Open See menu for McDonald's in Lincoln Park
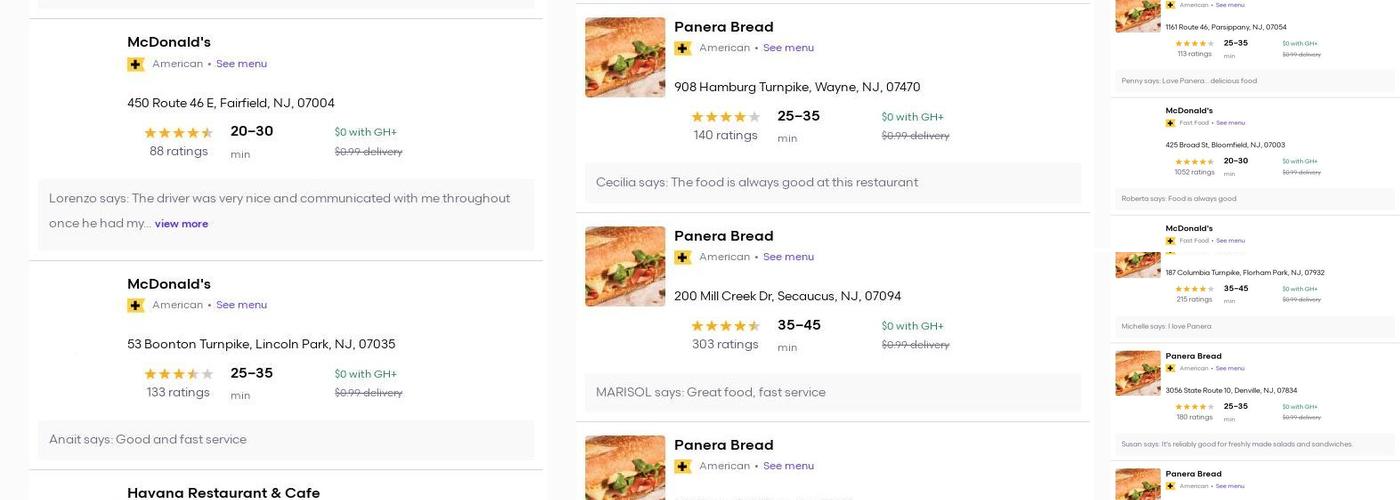Screen dimensions: 1400x500 coord(241,305)
